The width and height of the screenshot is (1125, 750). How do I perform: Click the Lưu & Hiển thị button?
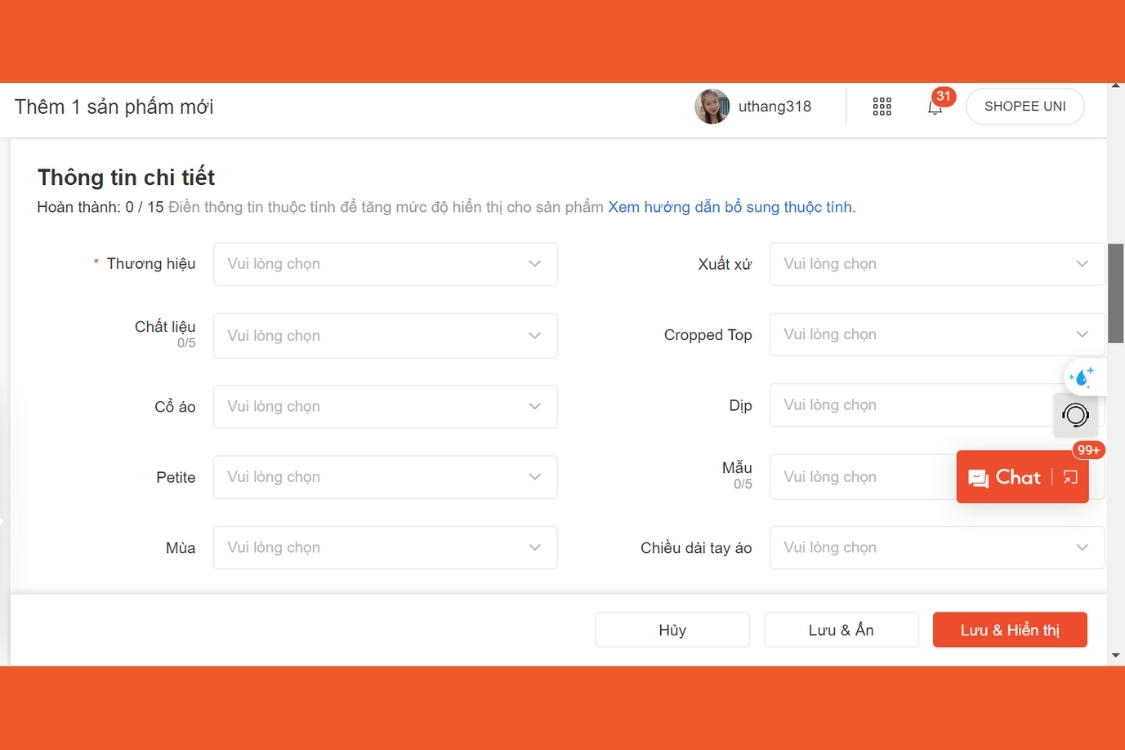pos(1009,630)
